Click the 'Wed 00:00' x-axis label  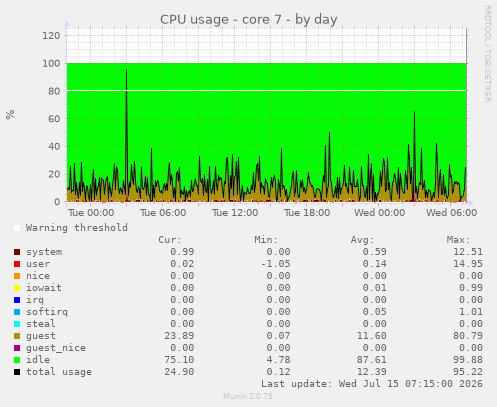click(x=379, y=213)
